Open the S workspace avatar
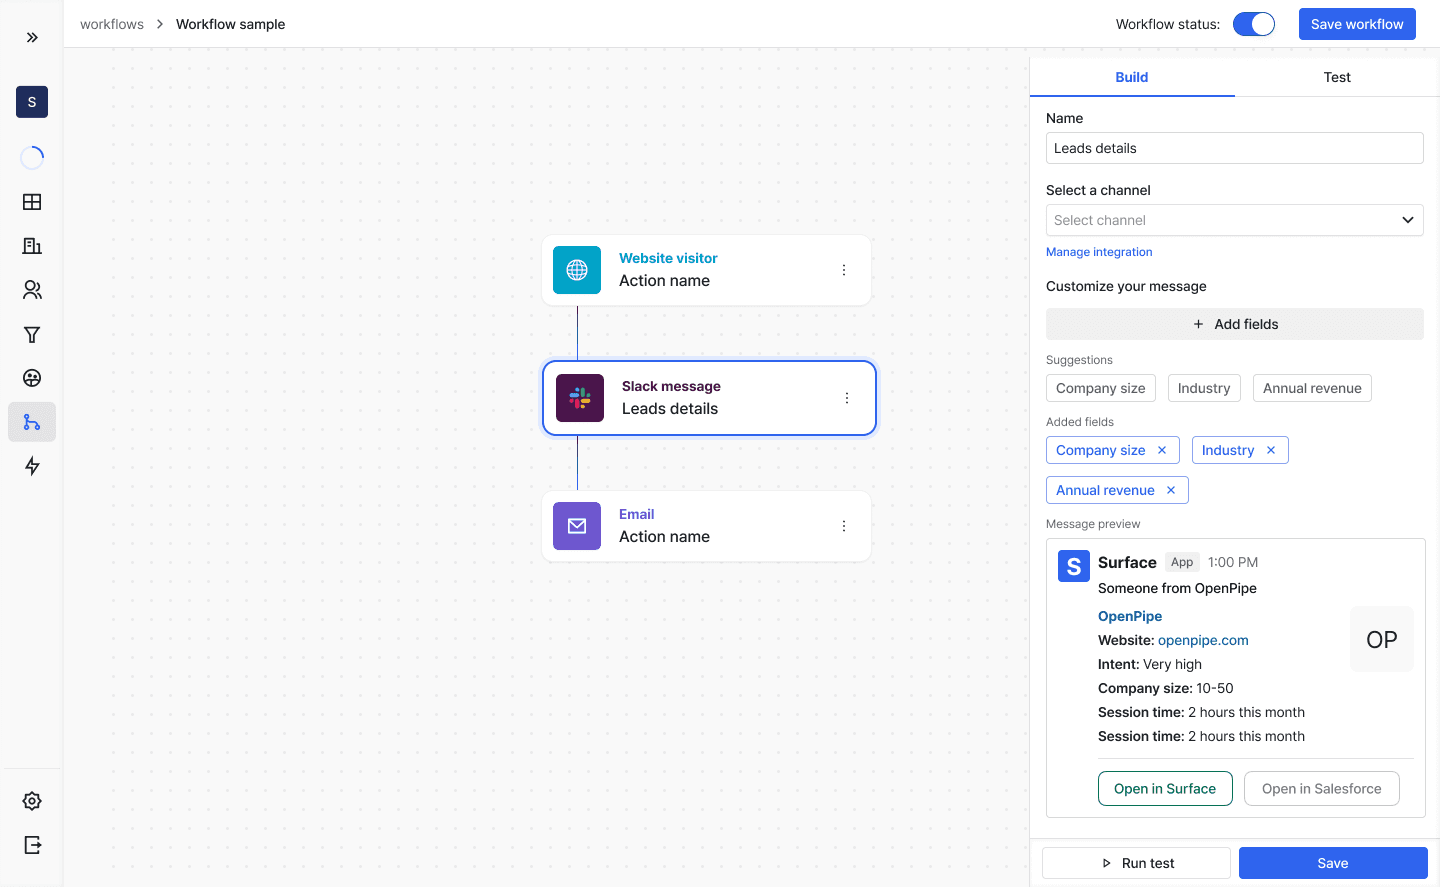Image resolution: width=1440 pixels, height=887 pixels. [x=32, y=102]
